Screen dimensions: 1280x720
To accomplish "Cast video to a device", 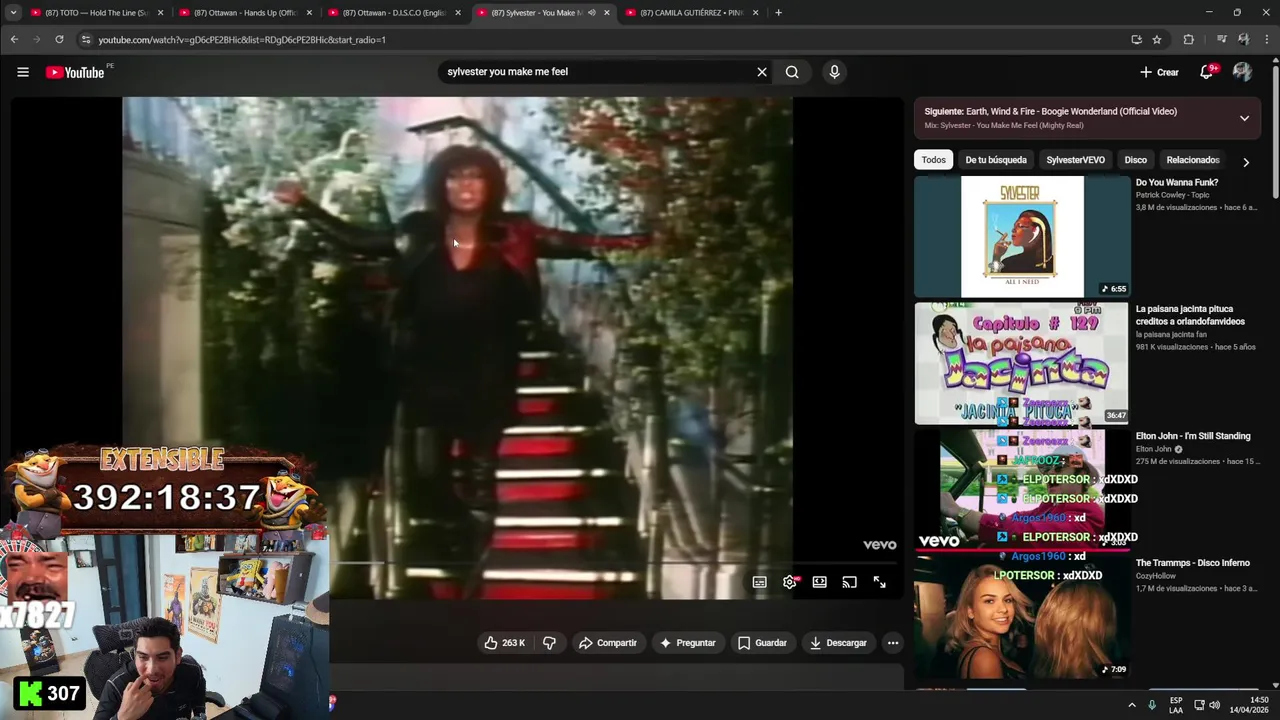I will 849,582.
